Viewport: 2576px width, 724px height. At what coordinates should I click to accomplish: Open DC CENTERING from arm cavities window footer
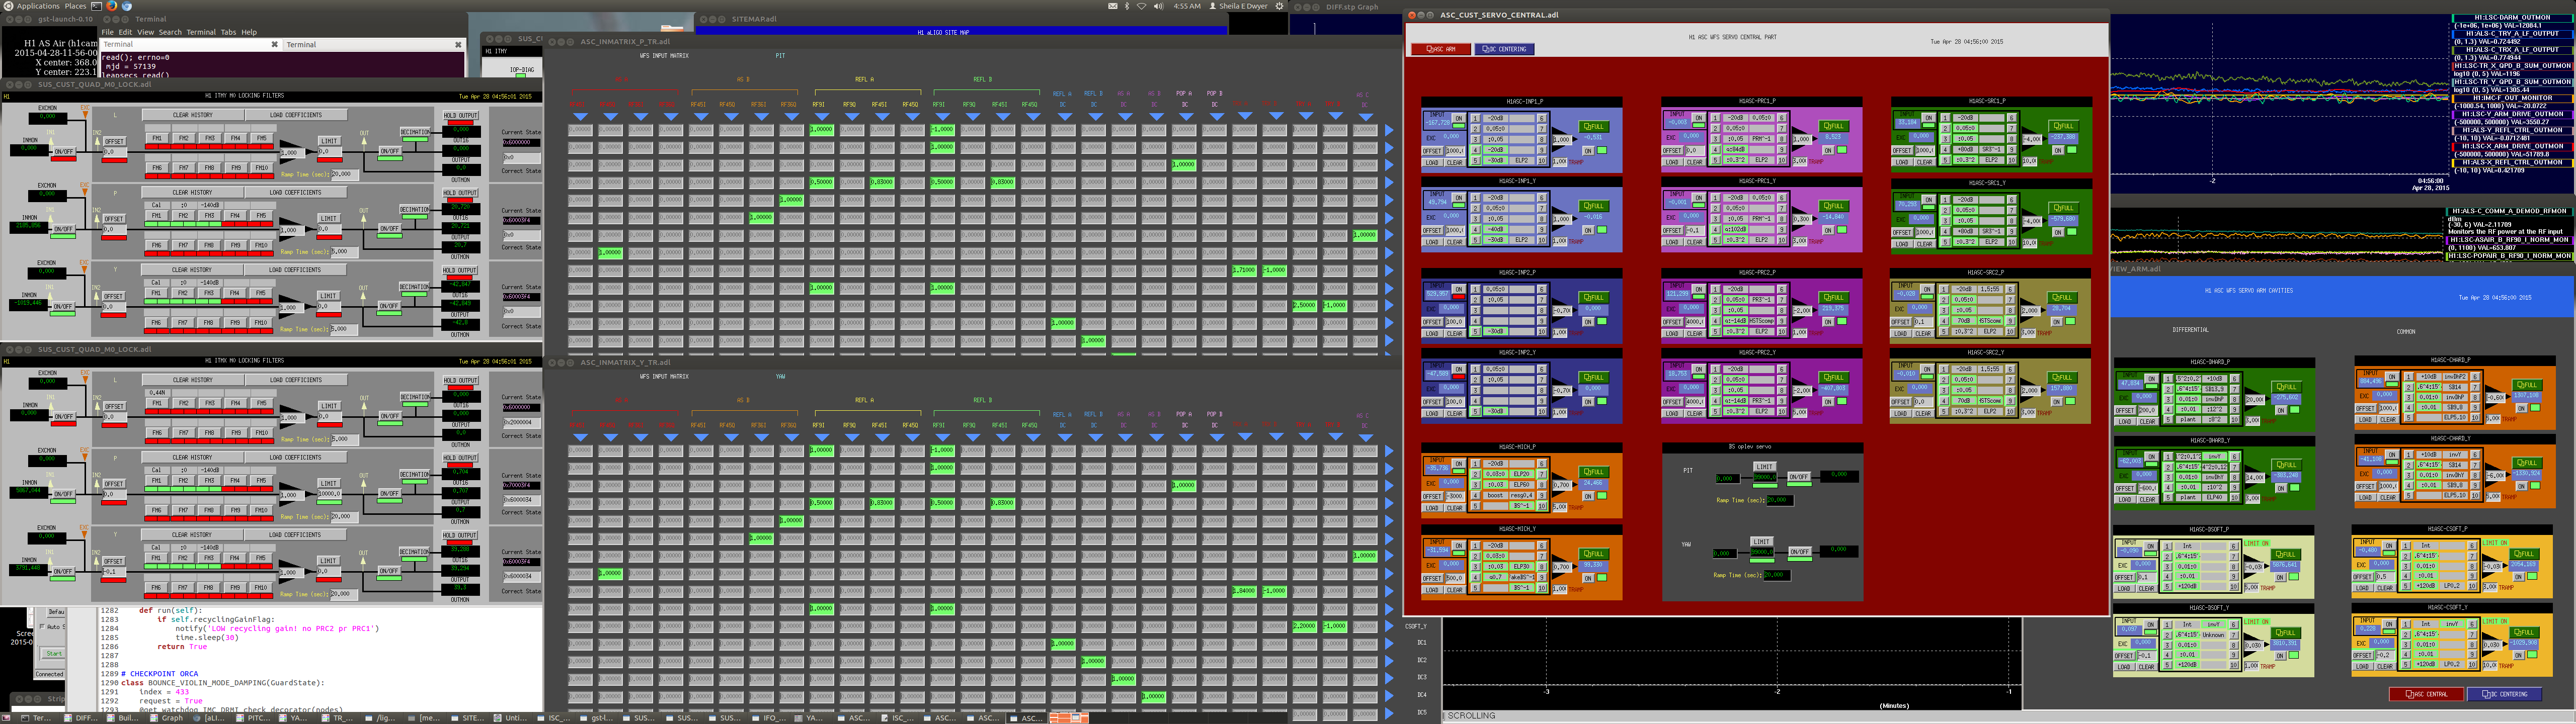[2504, 694]
